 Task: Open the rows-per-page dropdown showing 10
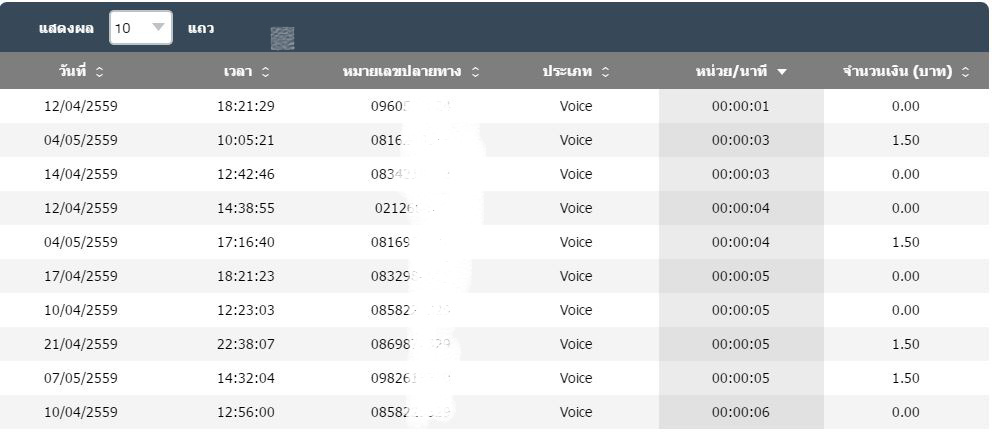pos(140,28)
